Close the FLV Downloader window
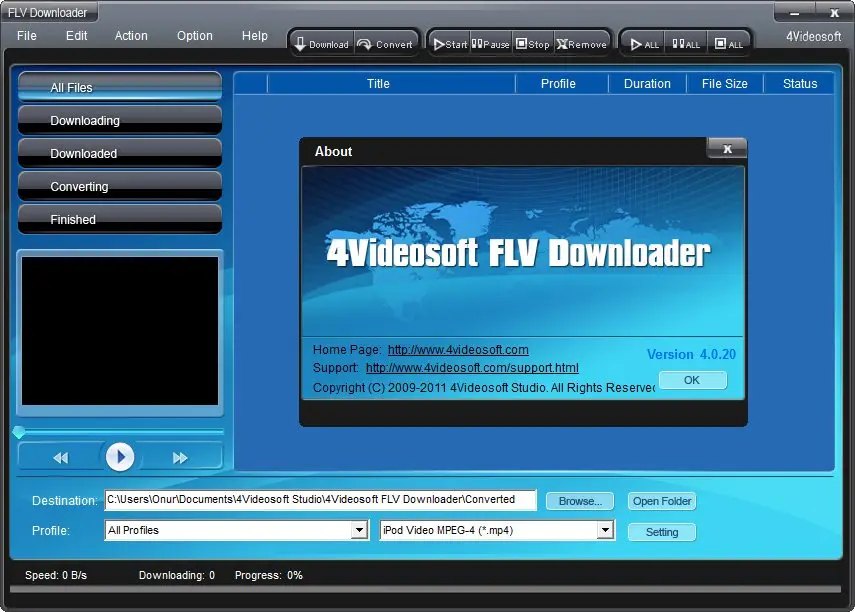Screen dimensions: 855x612 (x=834, y=13)
